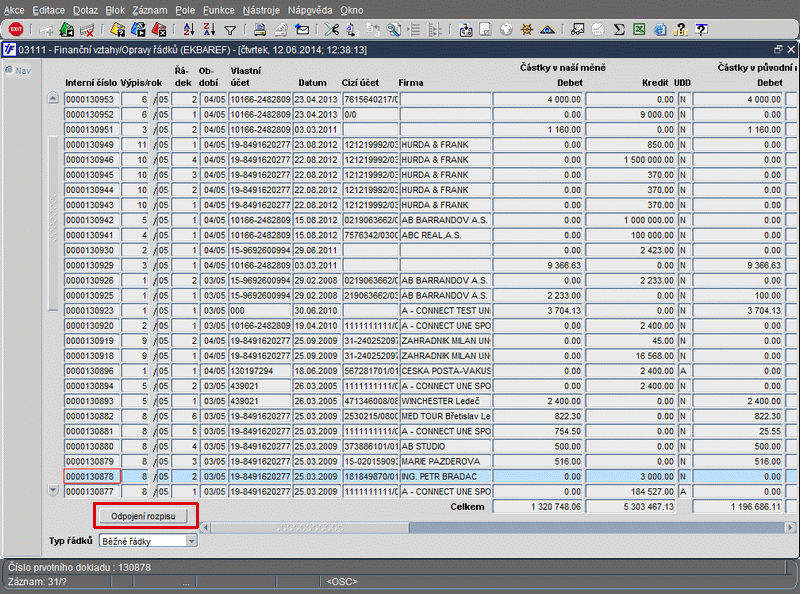This screenshot has height=594, width=800.
Task: Click the magnifier search document icon
Action: point(393,30)
